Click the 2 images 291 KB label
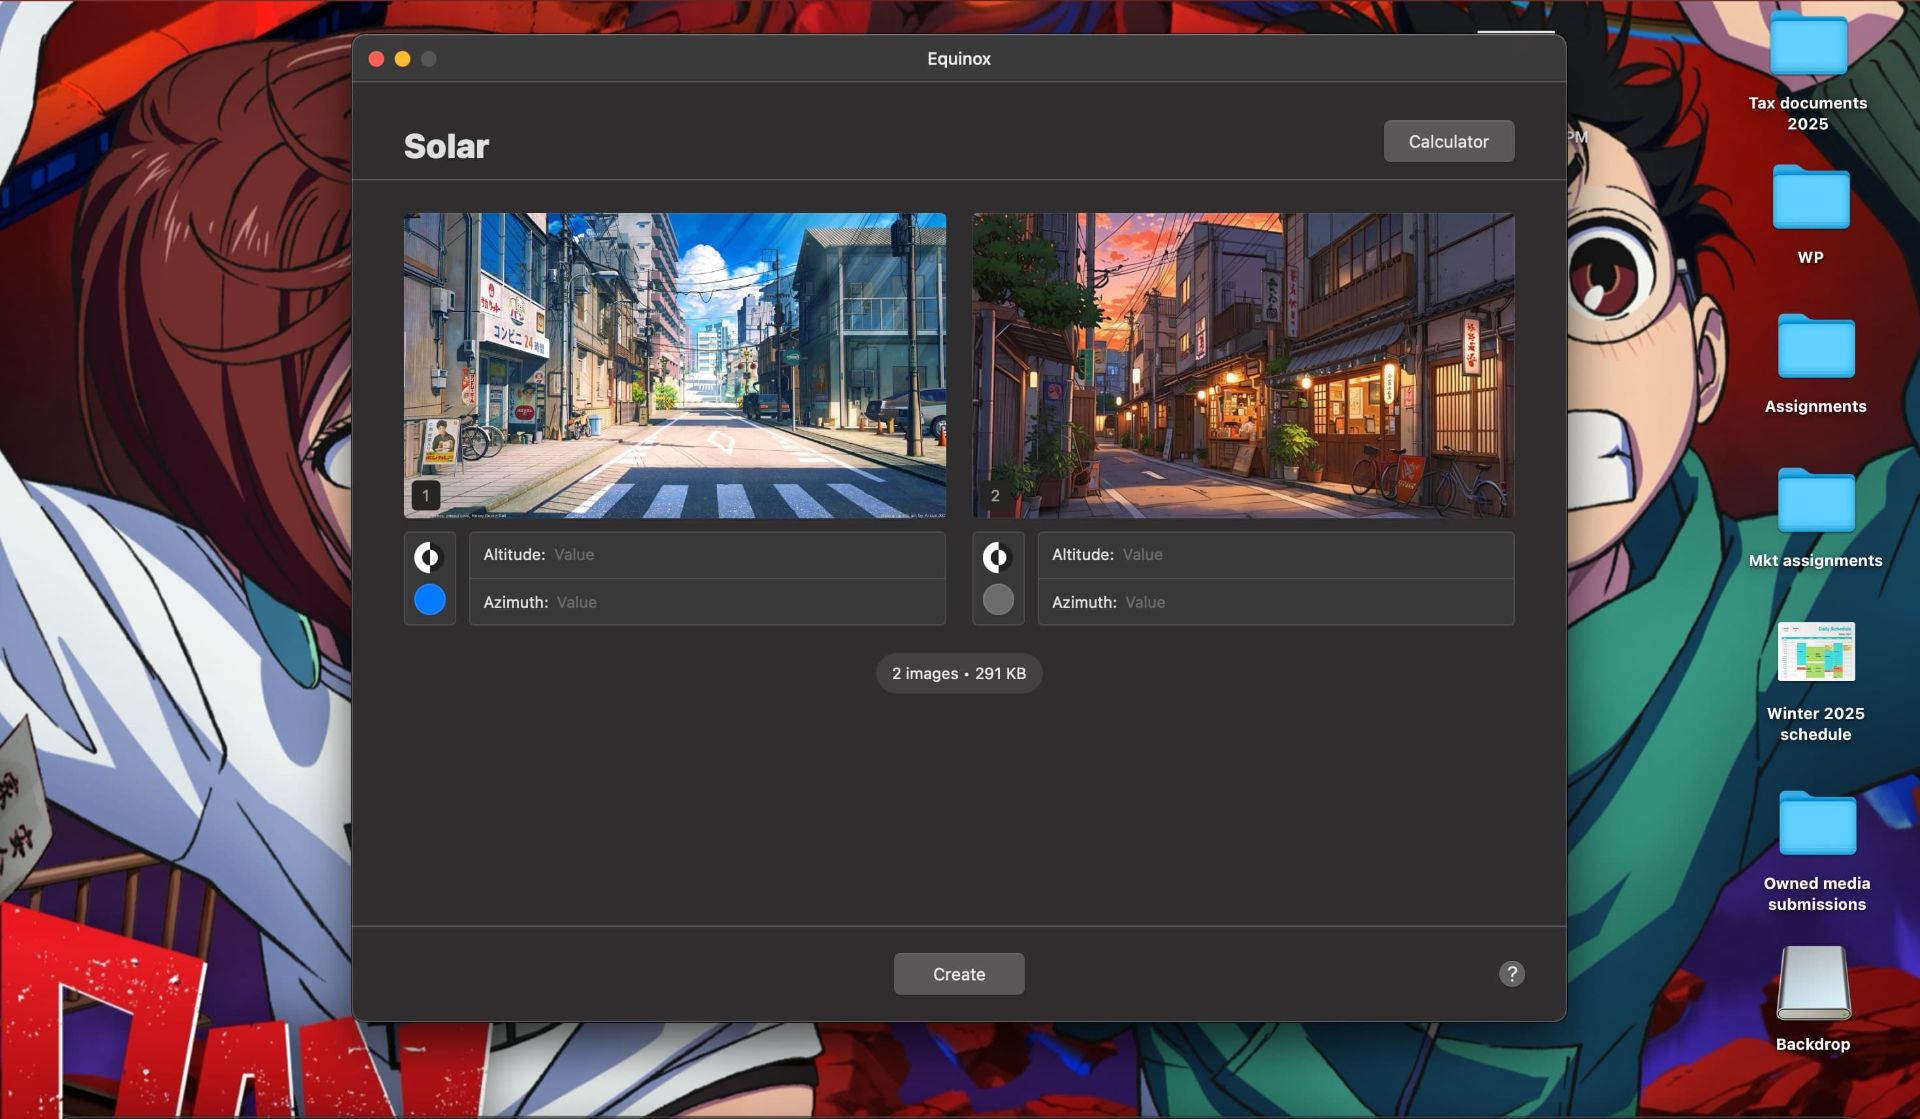 tap(958, 674)
